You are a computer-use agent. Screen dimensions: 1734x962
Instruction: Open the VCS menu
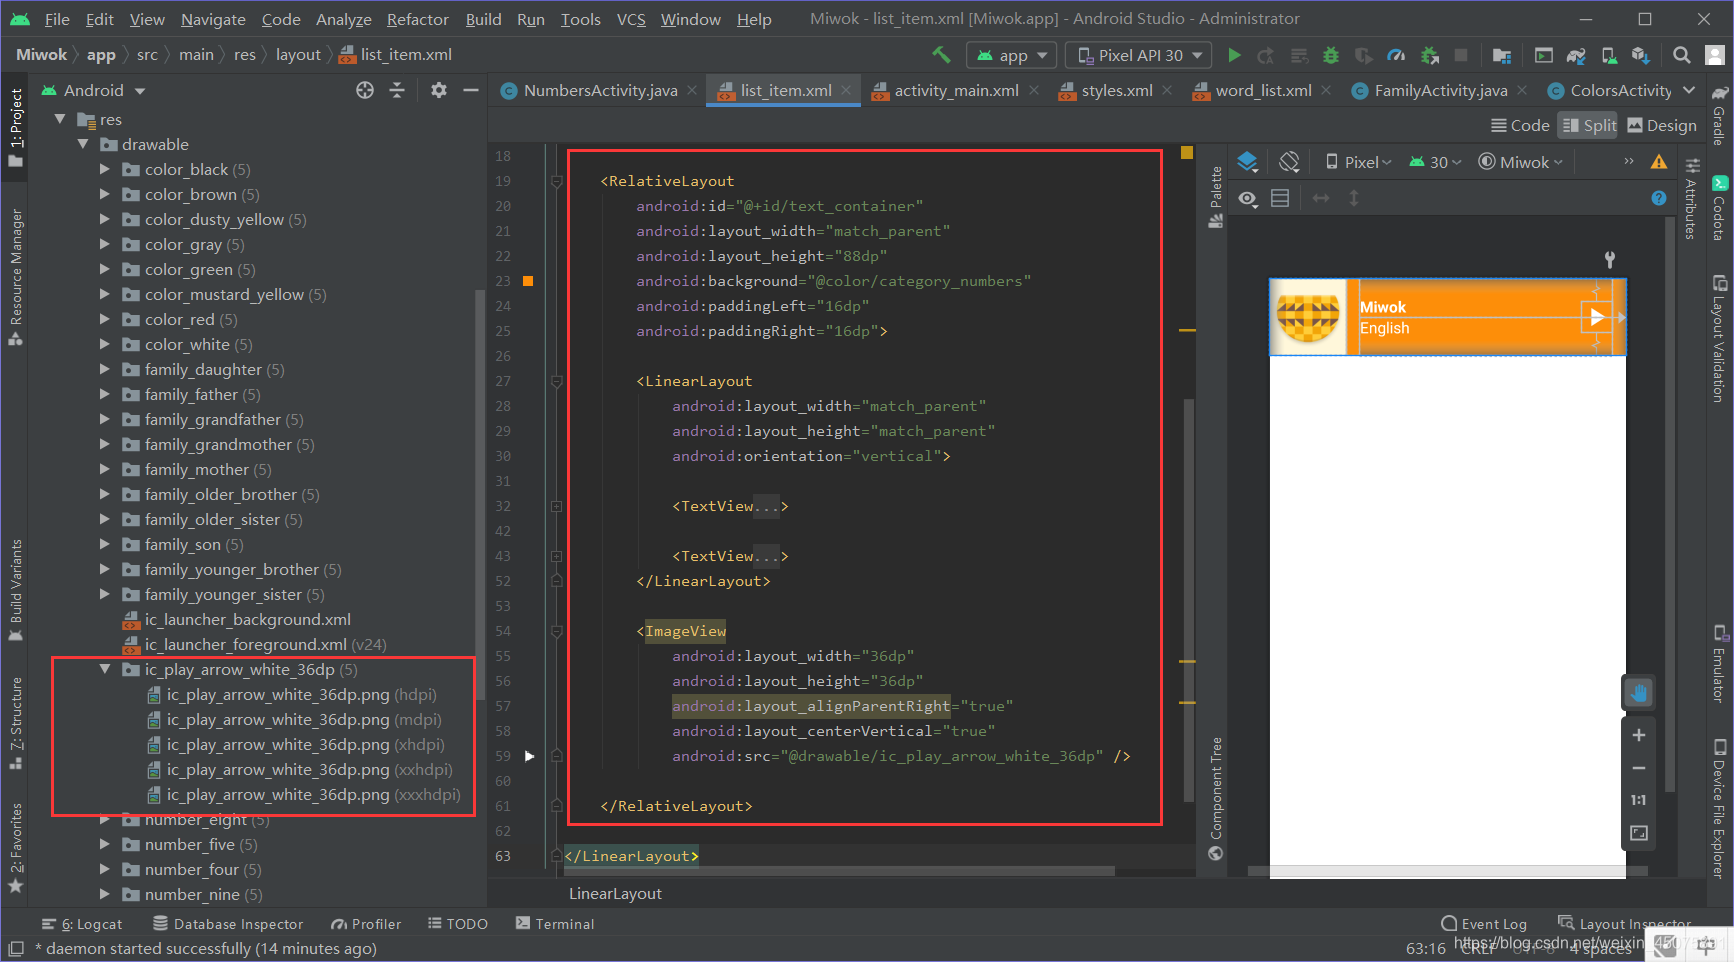coord(630,19)
